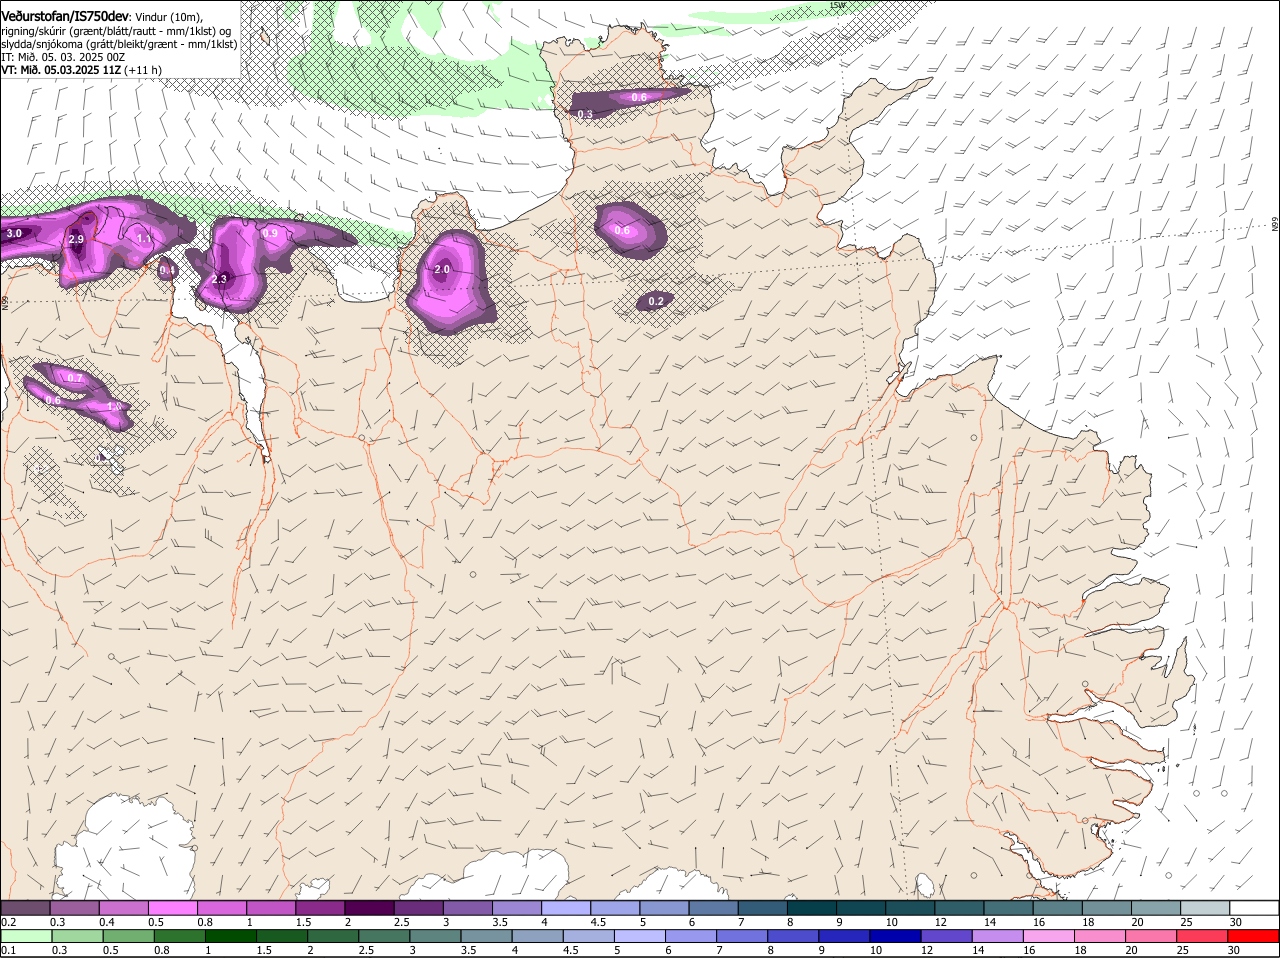Click the 2.3 snowfall value label

click(x=220, y=279)
